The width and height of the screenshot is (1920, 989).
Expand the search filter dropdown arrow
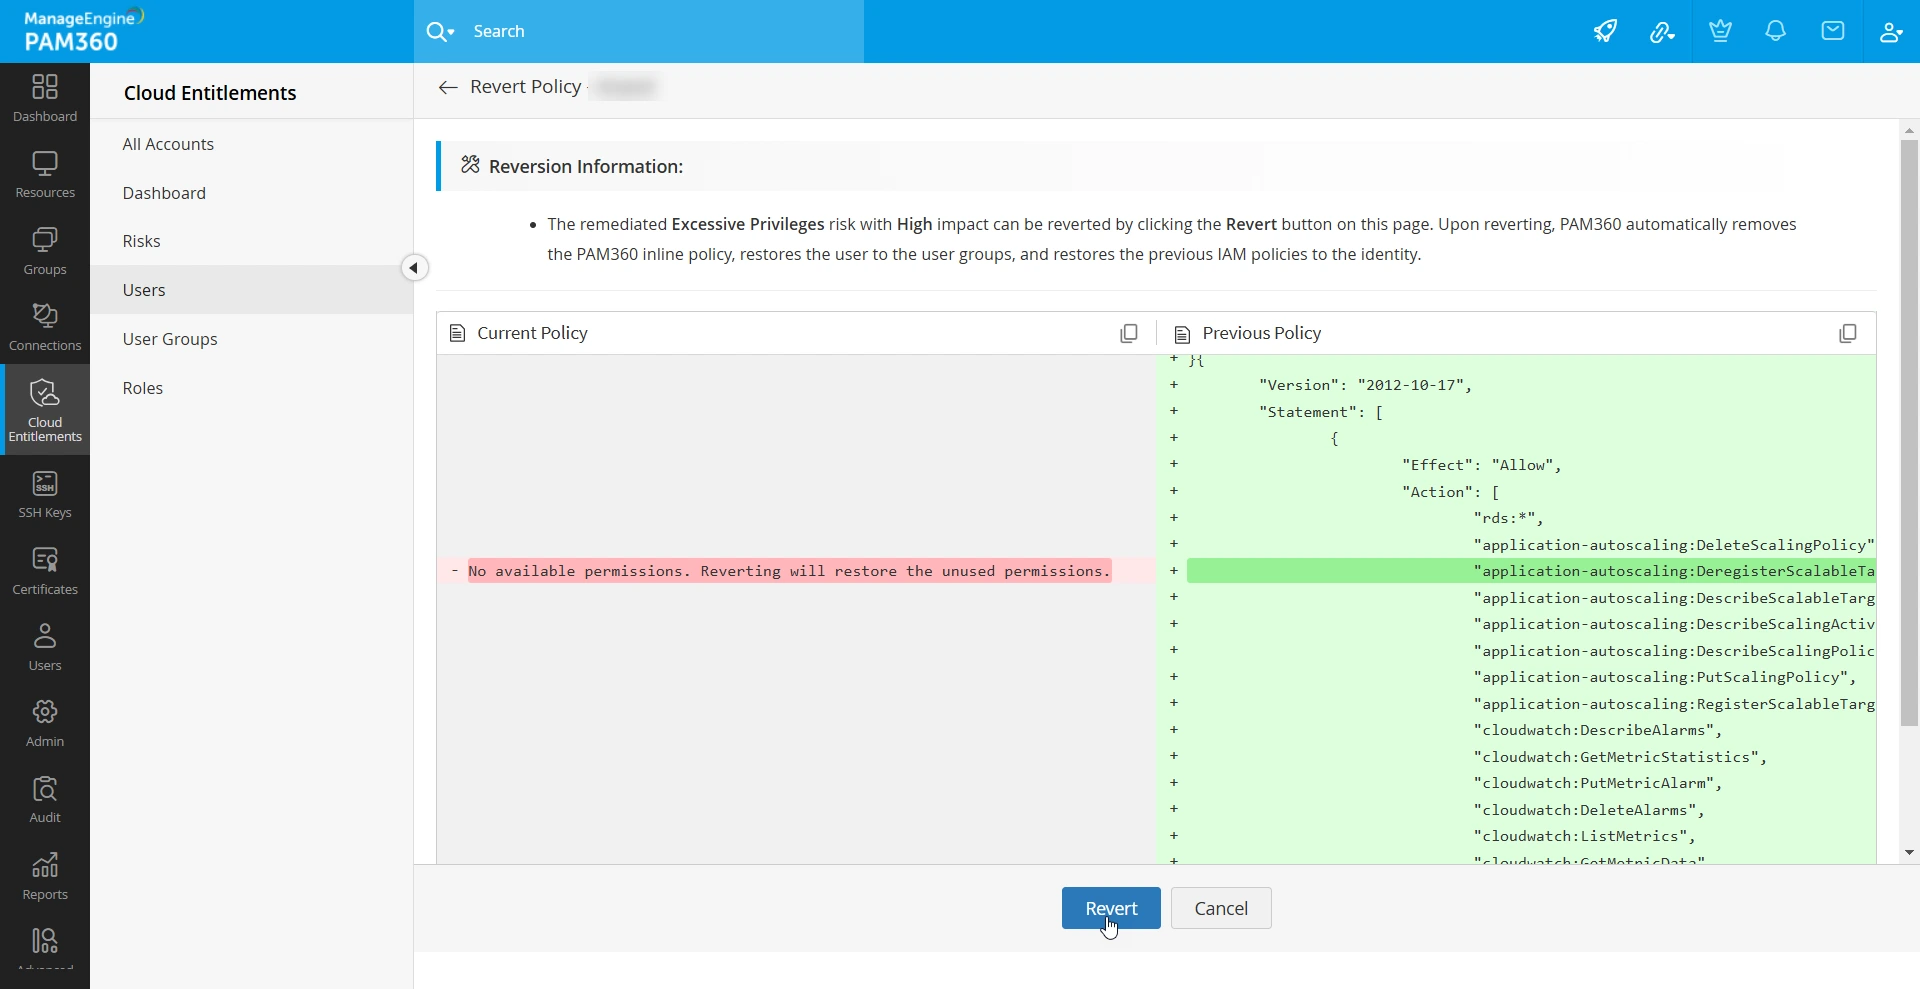[451, 32]
